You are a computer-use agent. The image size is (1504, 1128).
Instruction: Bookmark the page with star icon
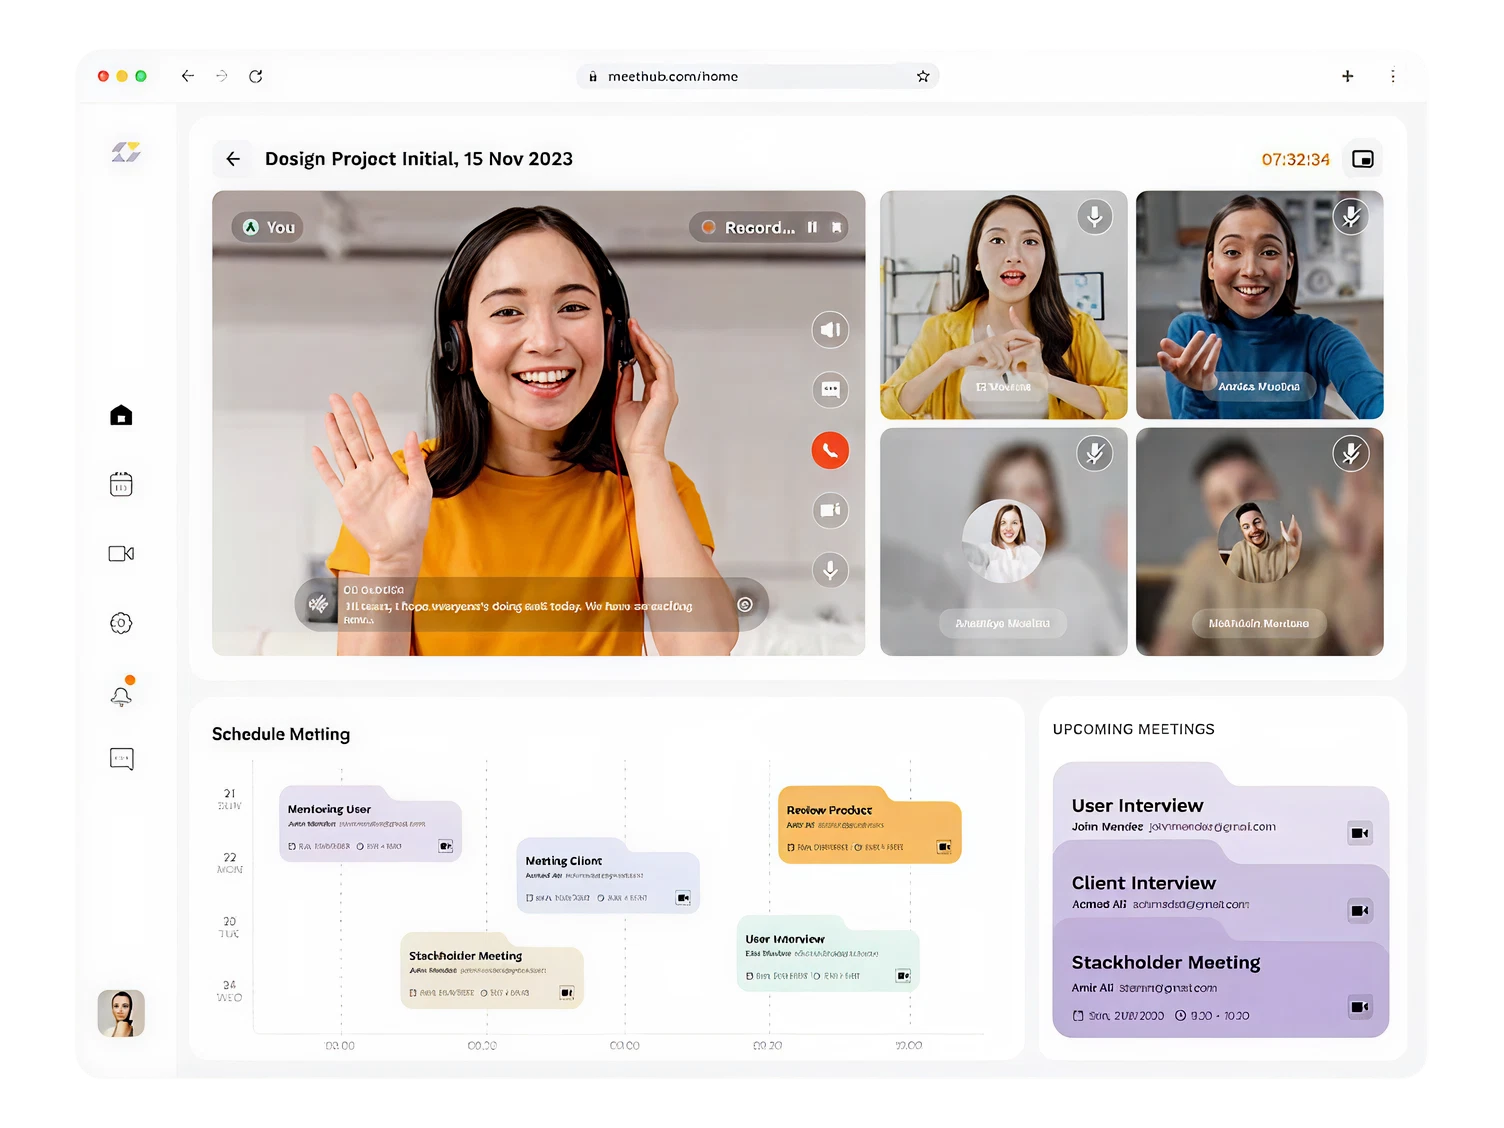[922, 76]
